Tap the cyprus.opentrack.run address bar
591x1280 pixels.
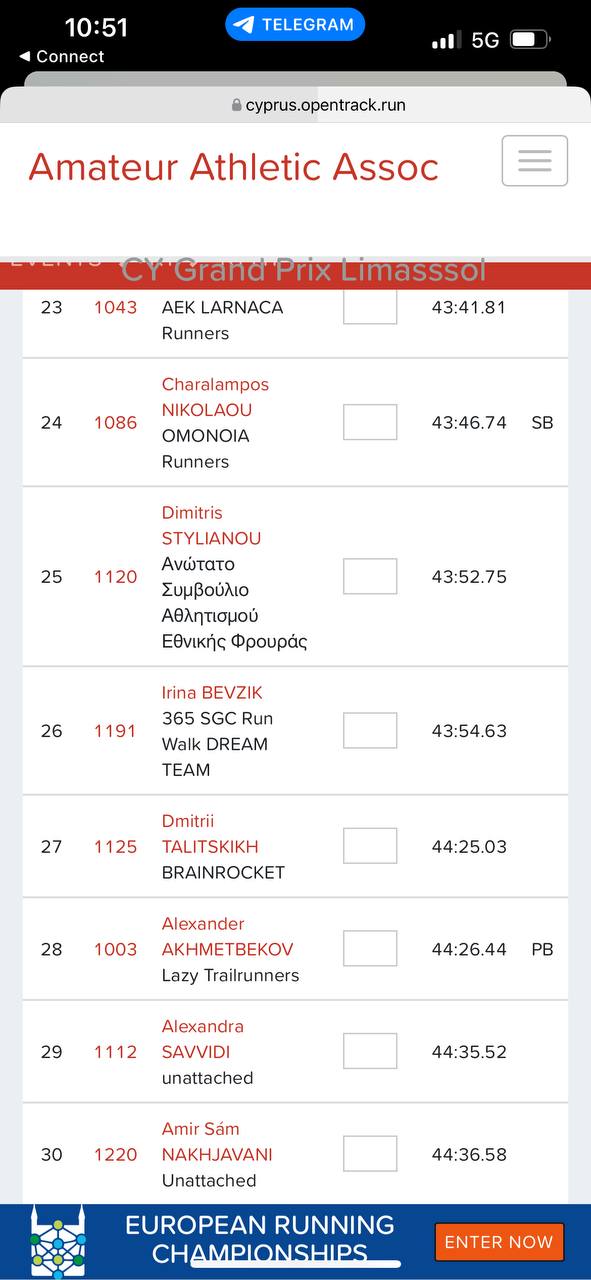[x=318, y=105]
